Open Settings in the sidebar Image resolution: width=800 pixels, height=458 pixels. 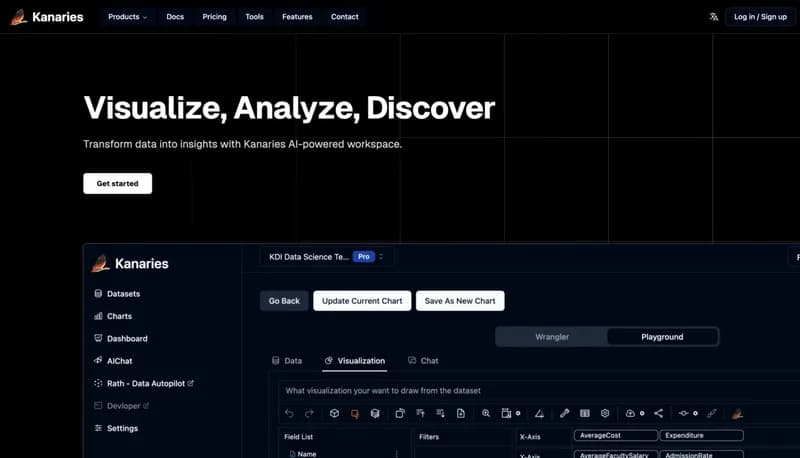[116, 428]
